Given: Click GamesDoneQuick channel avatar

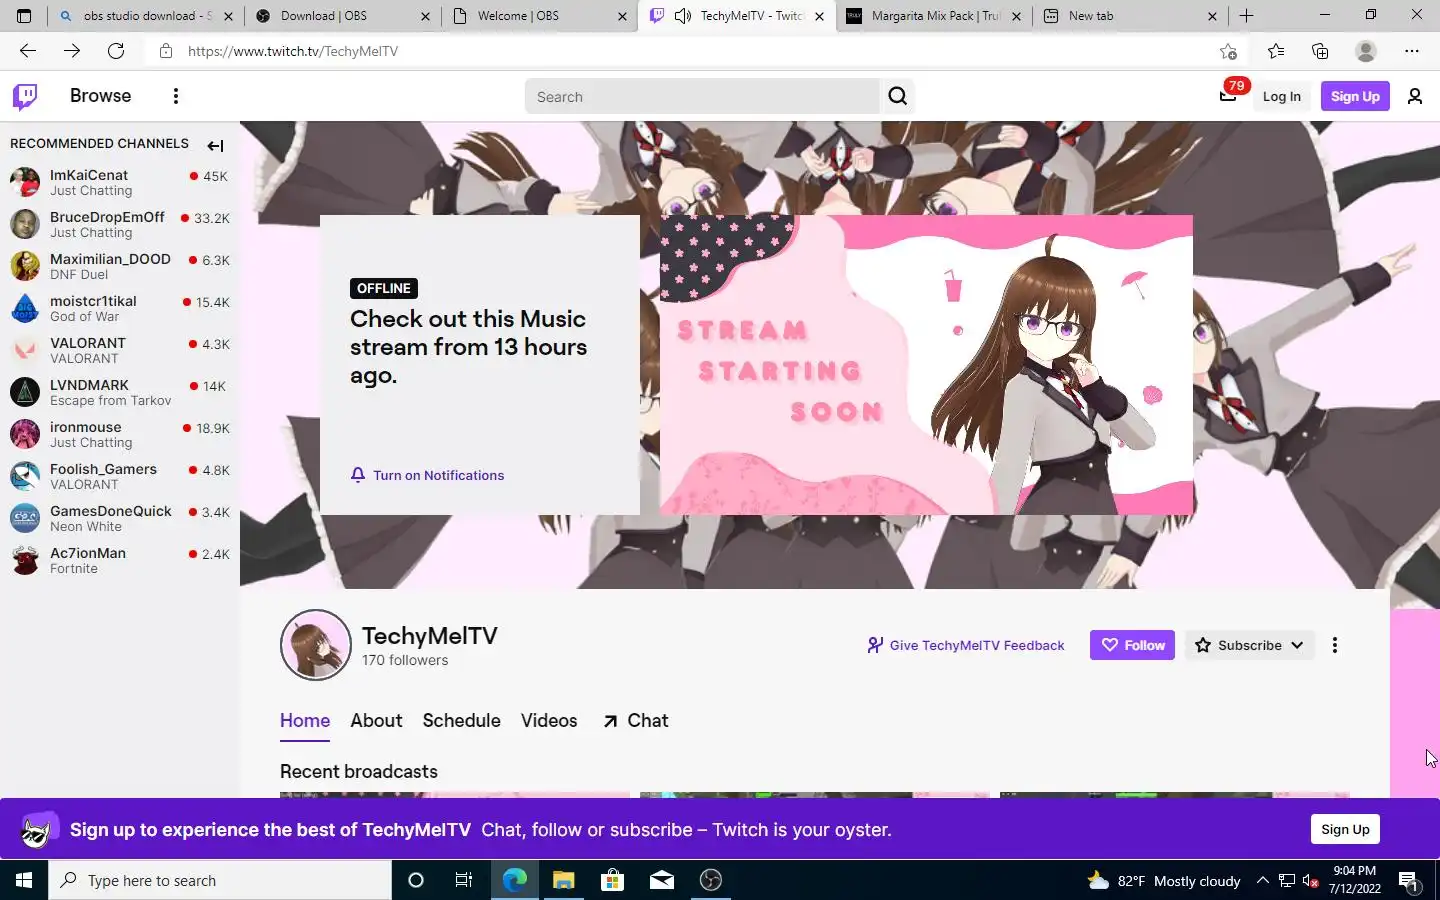Looking at the screenshot, I should (x=25, y=518).
